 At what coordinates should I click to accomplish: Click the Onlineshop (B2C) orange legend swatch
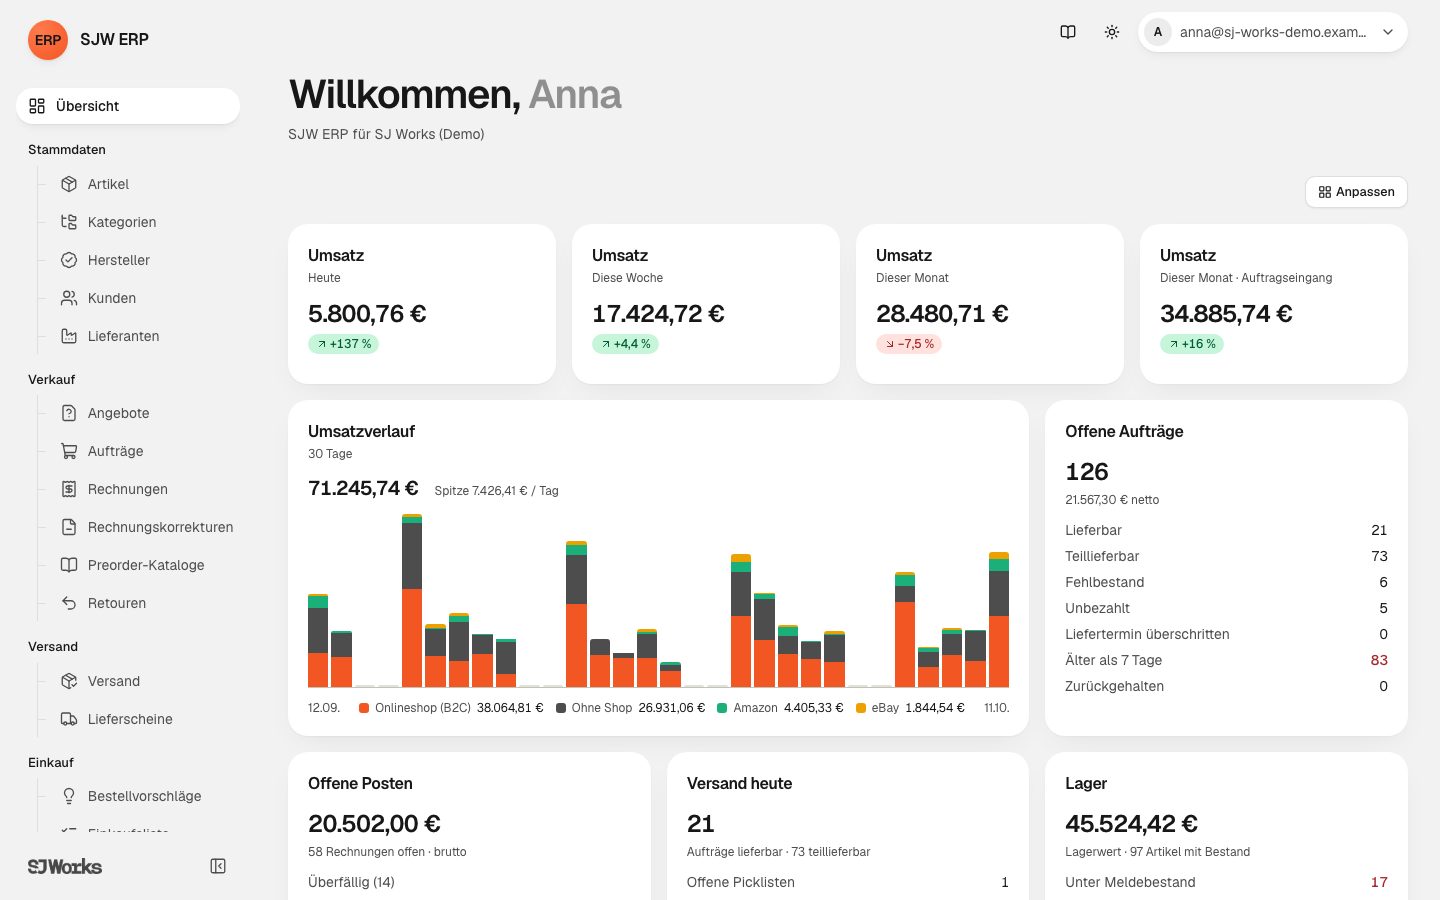364,708
